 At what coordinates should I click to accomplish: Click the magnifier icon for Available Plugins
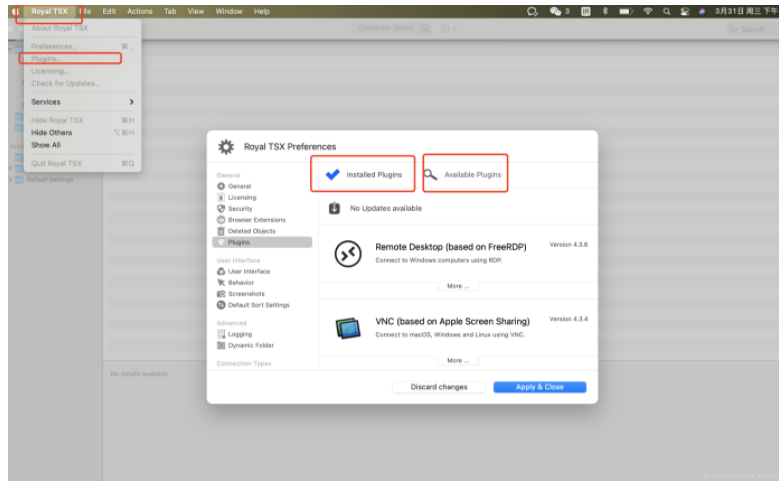(430, 174)
